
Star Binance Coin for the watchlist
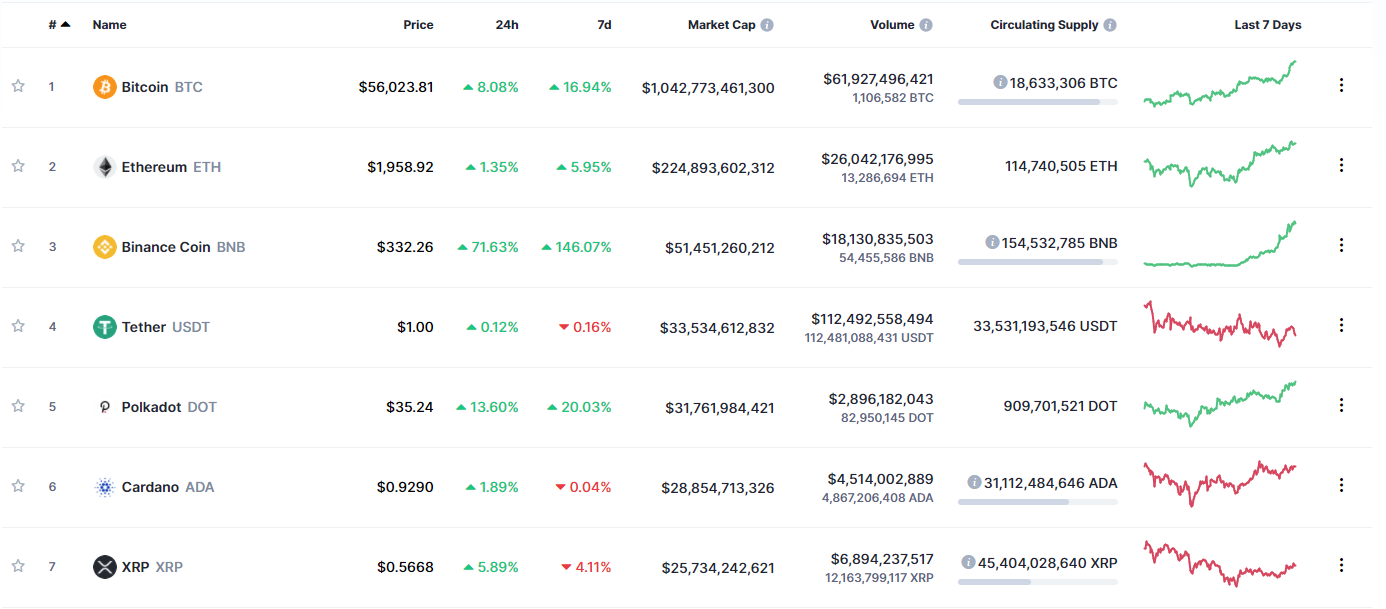(18, 246)
